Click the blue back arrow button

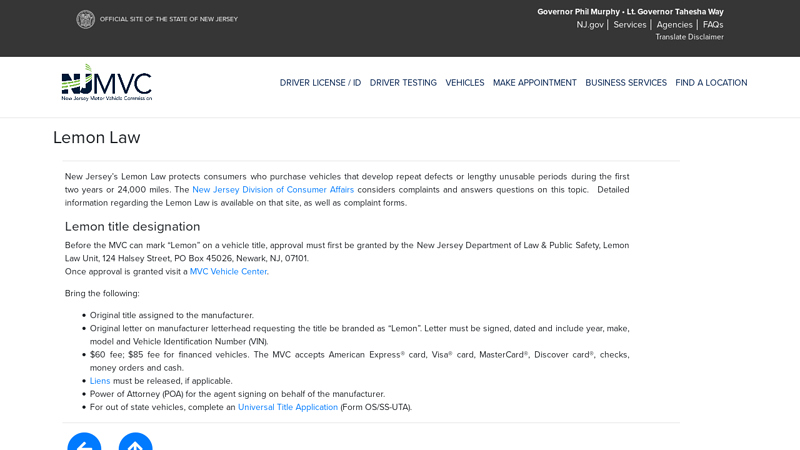pyautogui.click(x=84, y=441)
